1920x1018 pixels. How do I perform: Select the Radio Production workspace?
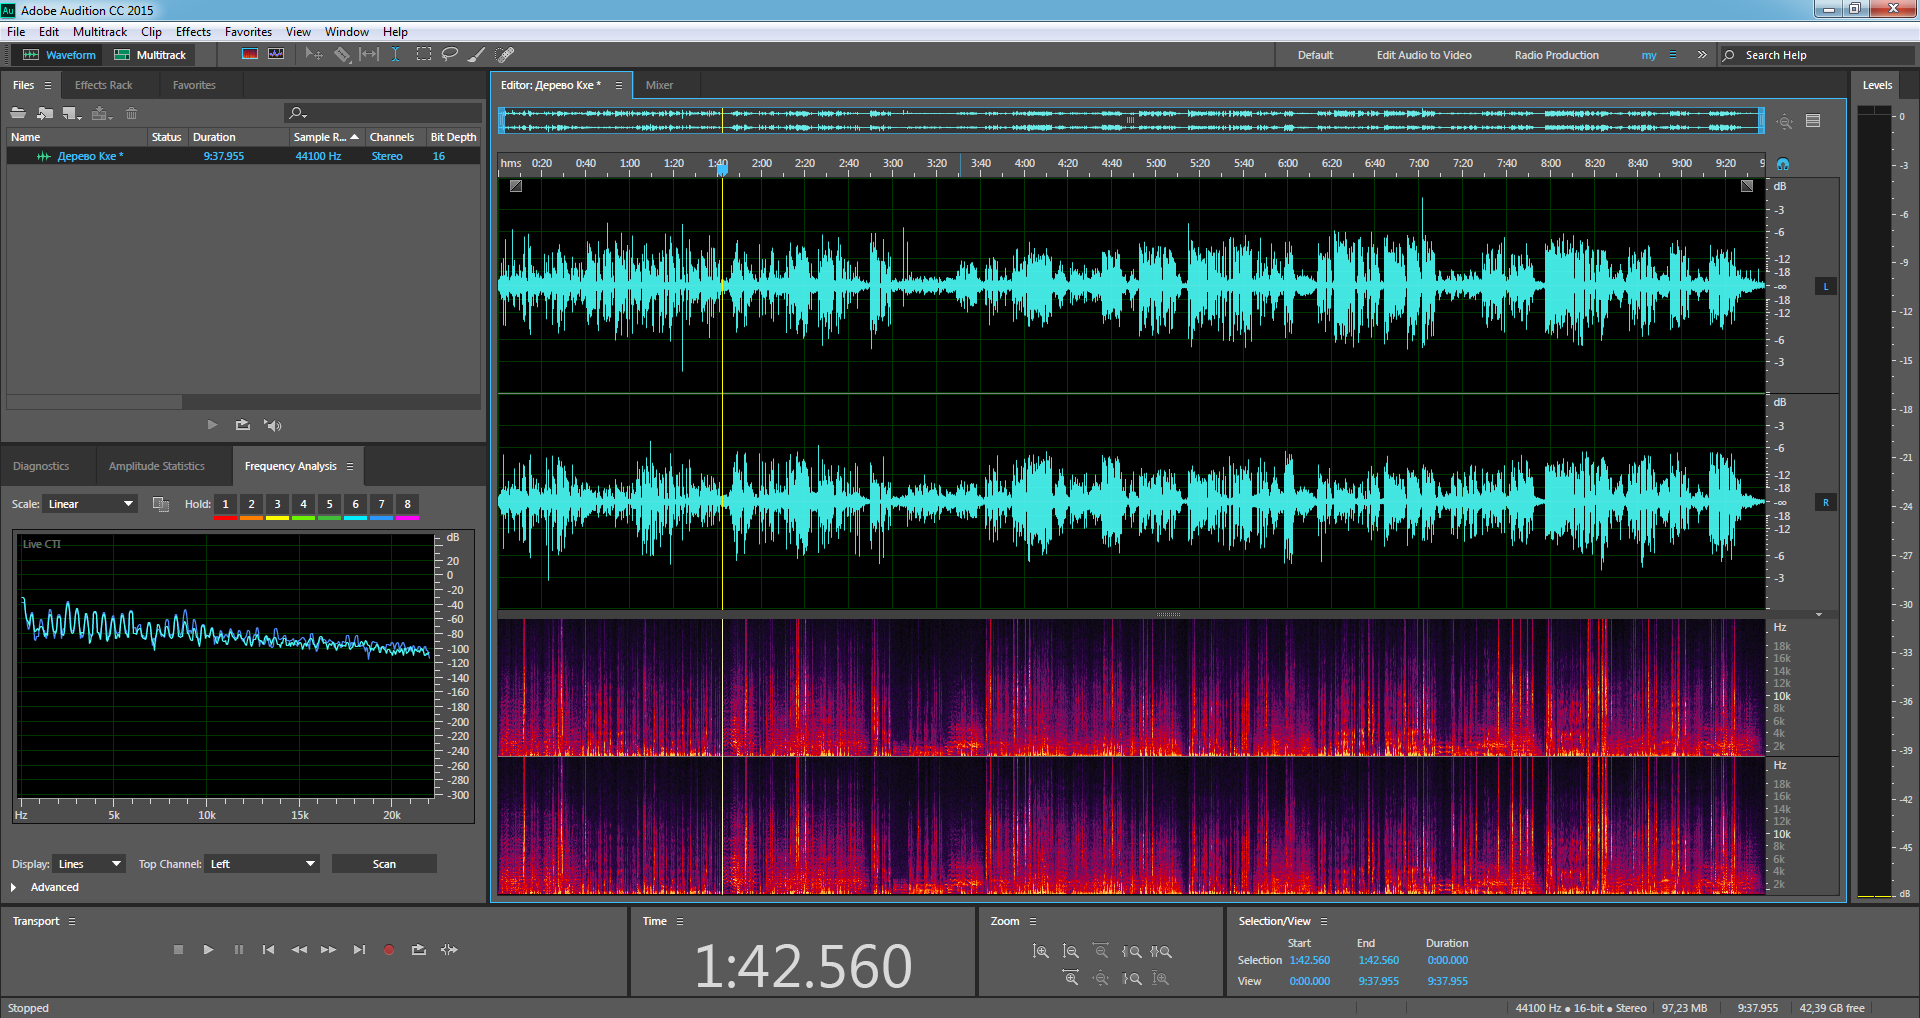[x=1556, y=55]
